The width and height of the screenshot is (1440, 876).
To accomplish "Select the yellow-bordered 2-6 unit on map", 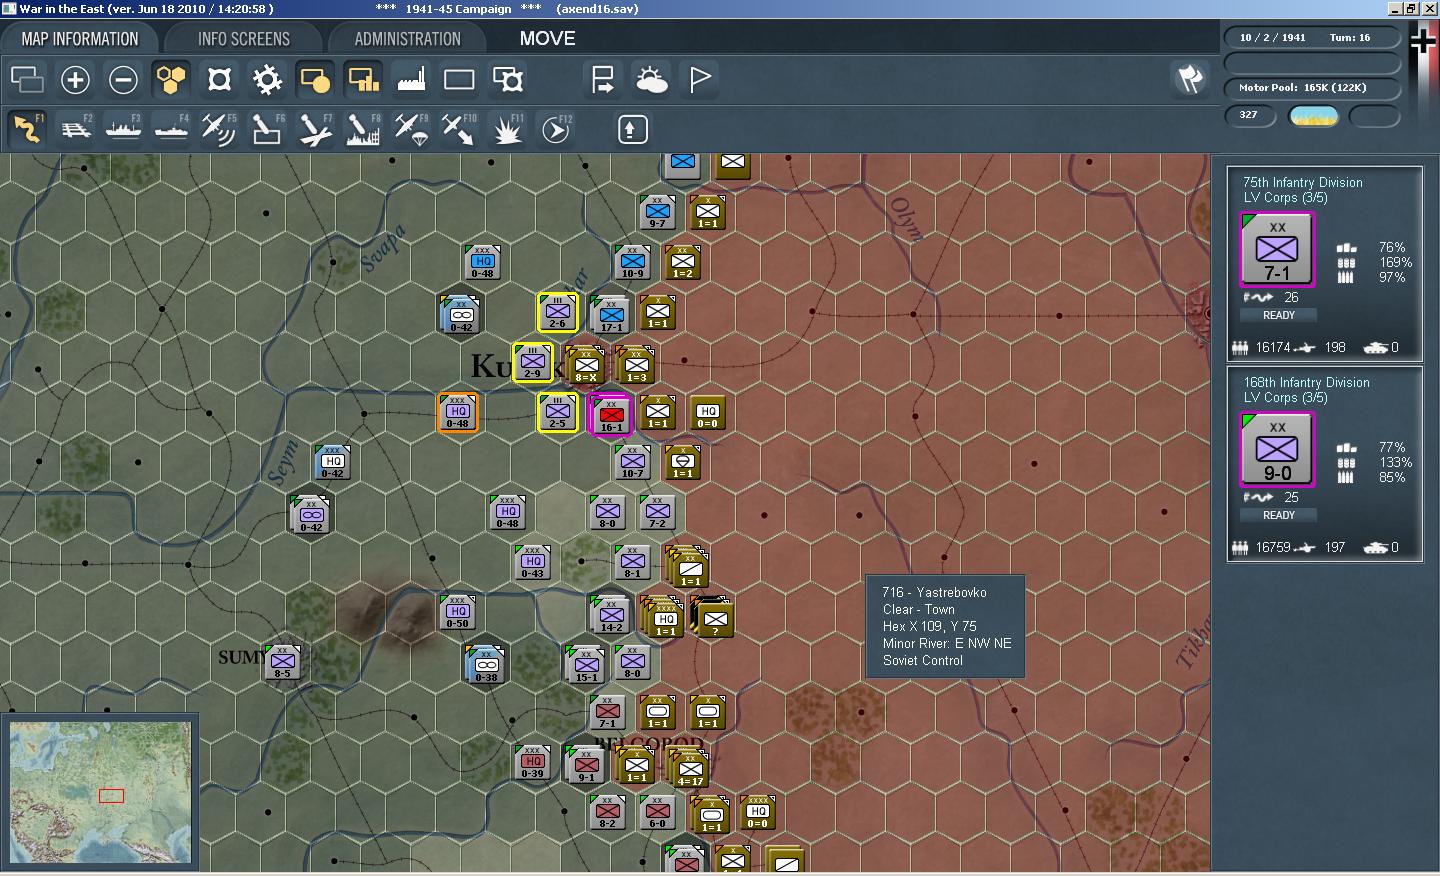I will [557, 313].
